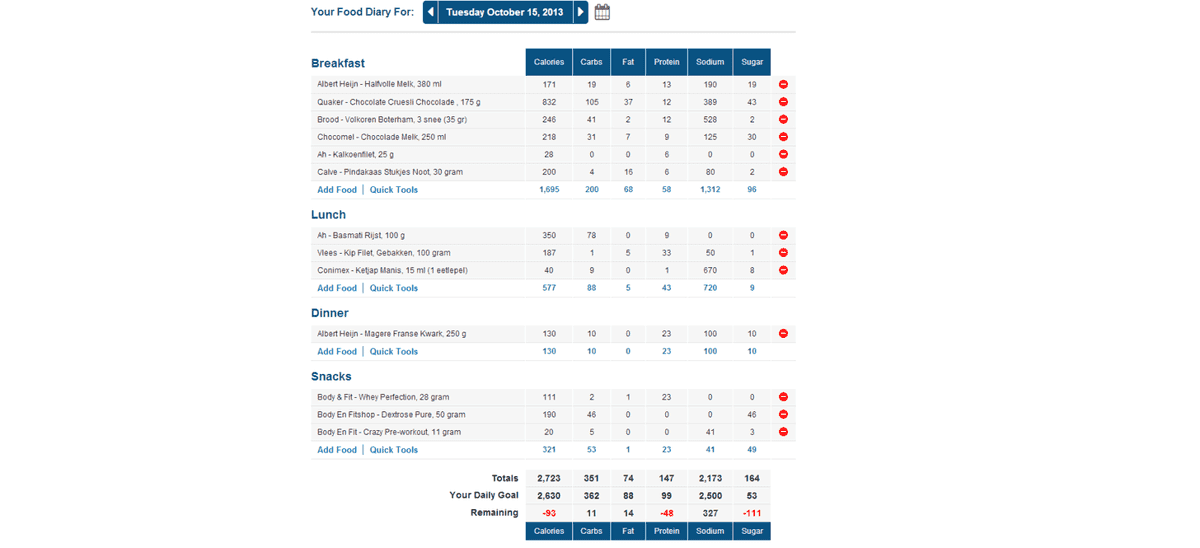This screenshot has width=1200, height=548.
Task: Remove Whey Perfection snack entry
Action: click(783, 398)
